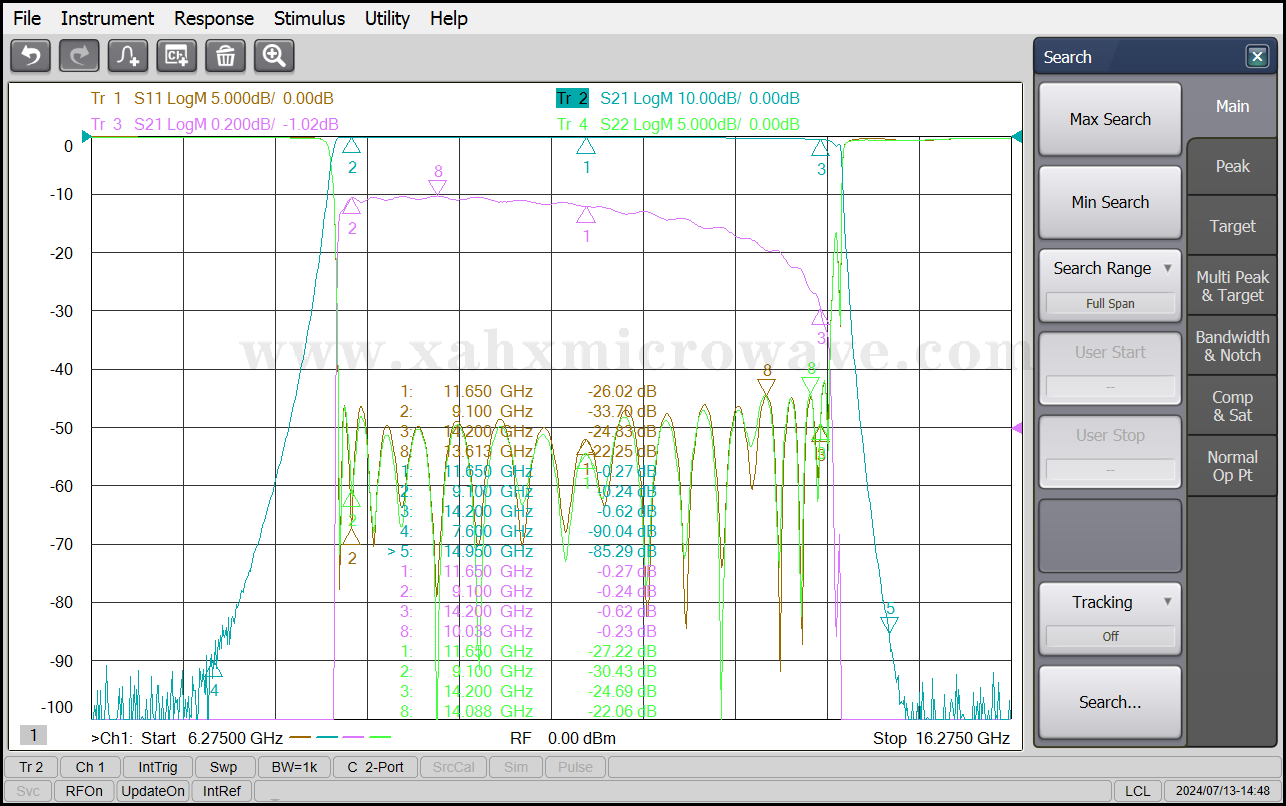
Task: Click the RF 0.00 dBm power label
Action: click(x=562, y=738)
